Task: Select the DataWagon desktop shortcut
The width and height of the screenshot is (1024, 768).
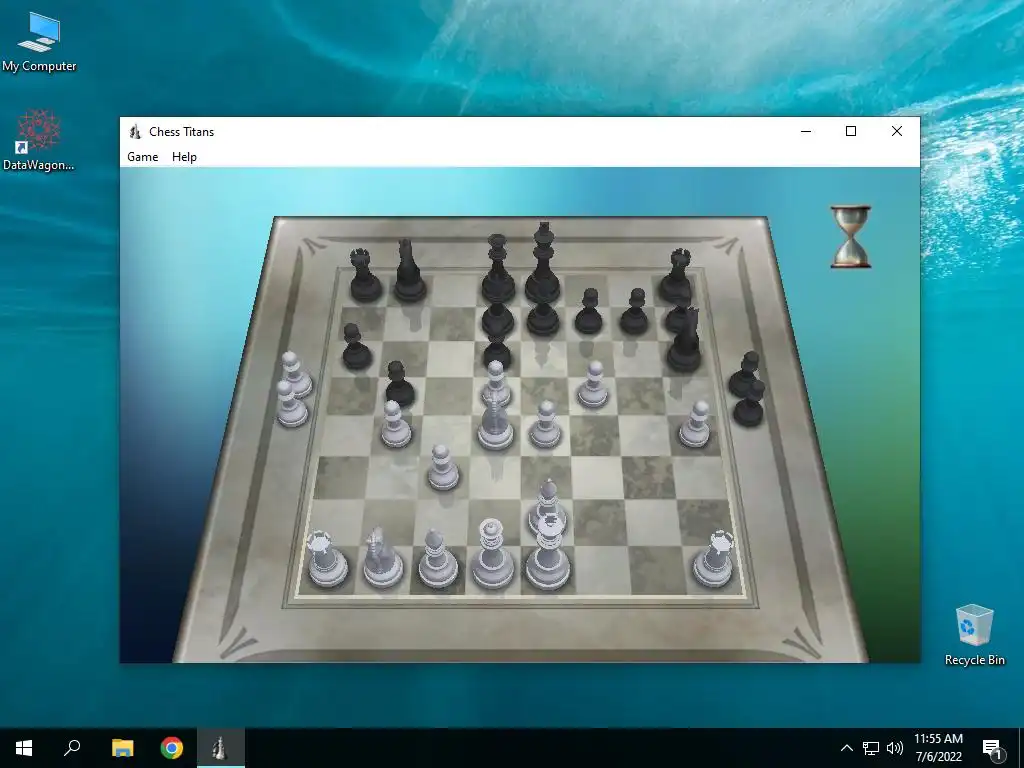Action: 39,140
